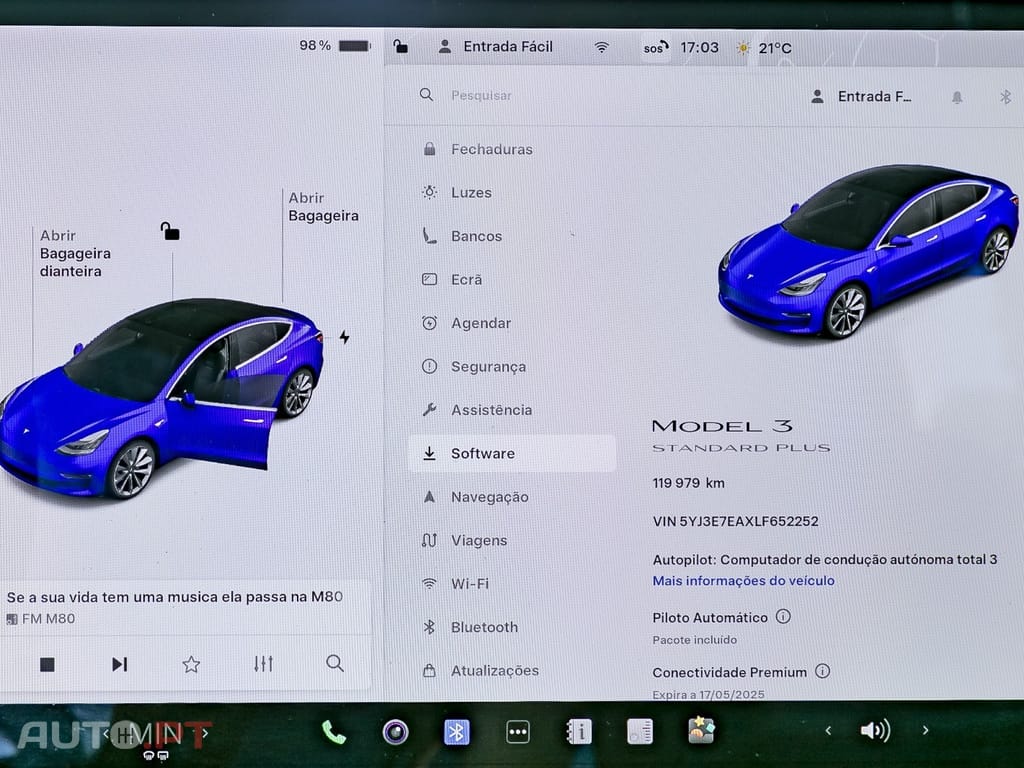Tap the blue Model 3 with open door
1024x768 pixels.
click(x=161, y=398)
